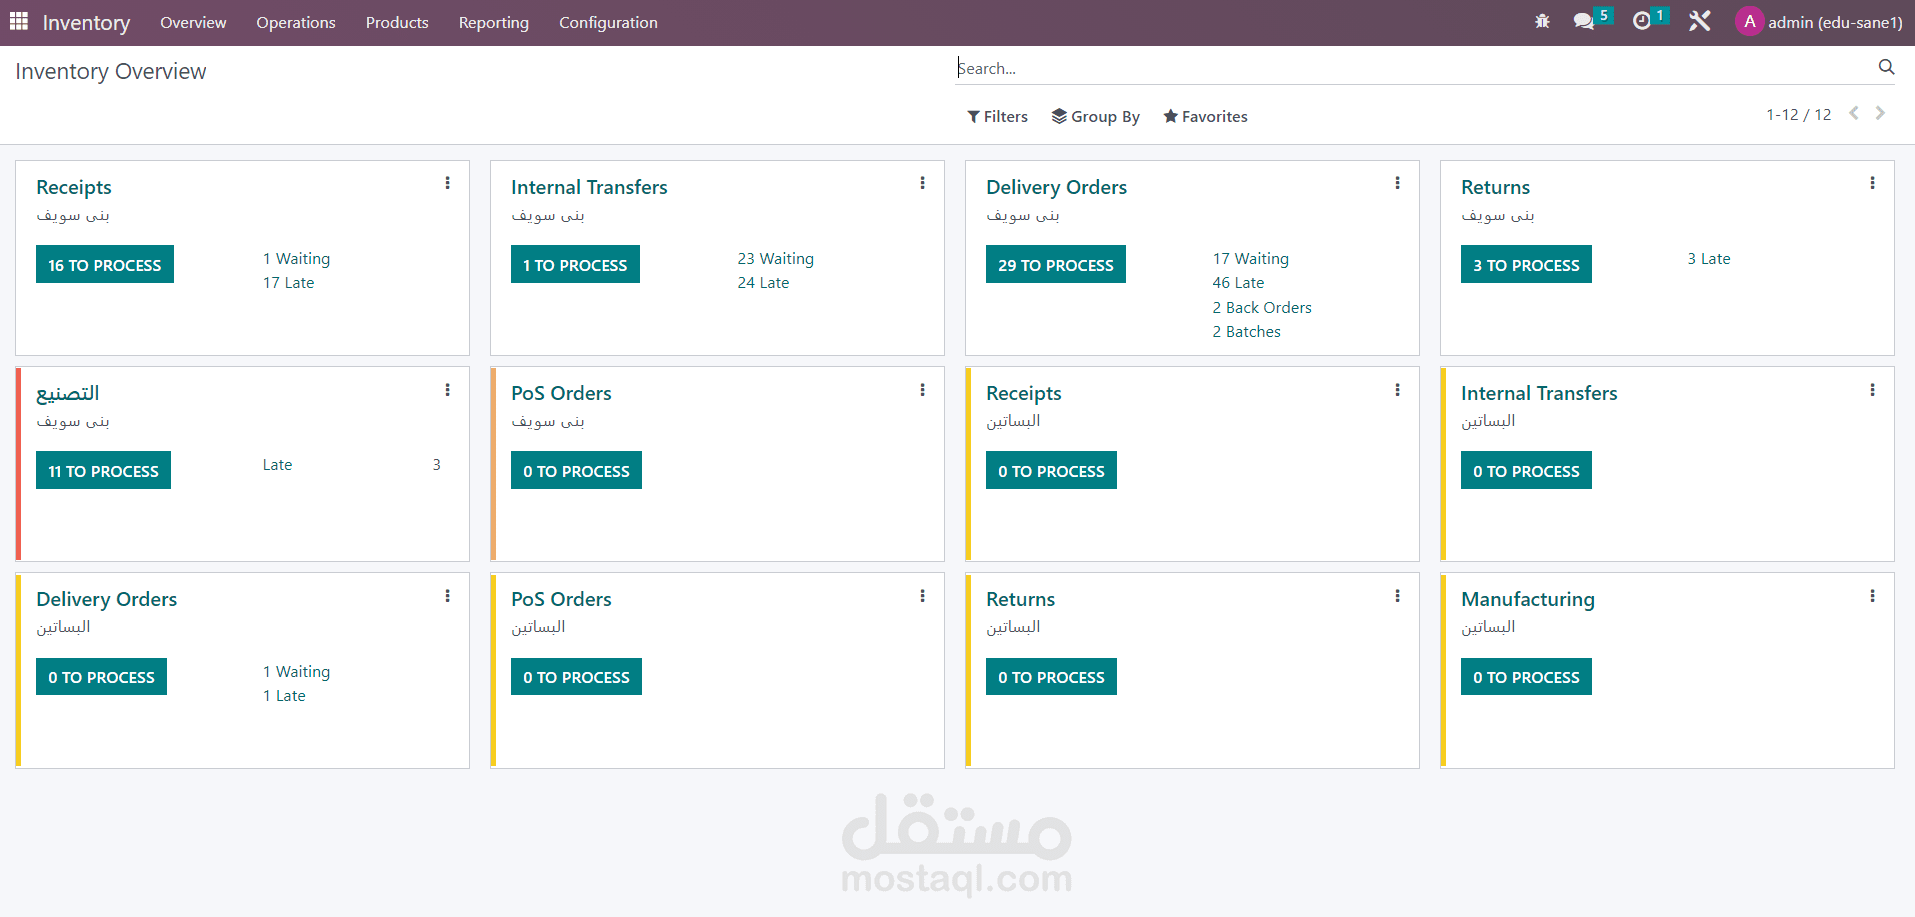Open kebab menu on Receipts البساتين card

pos(1397,390)
